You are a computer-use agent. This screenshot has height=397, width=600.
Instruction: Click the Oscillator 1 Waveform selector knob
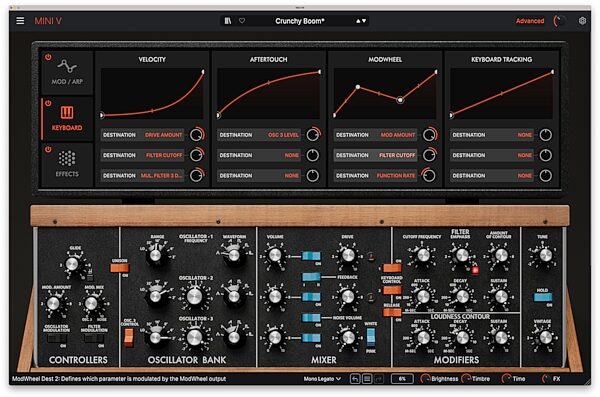tap(234, 255)
